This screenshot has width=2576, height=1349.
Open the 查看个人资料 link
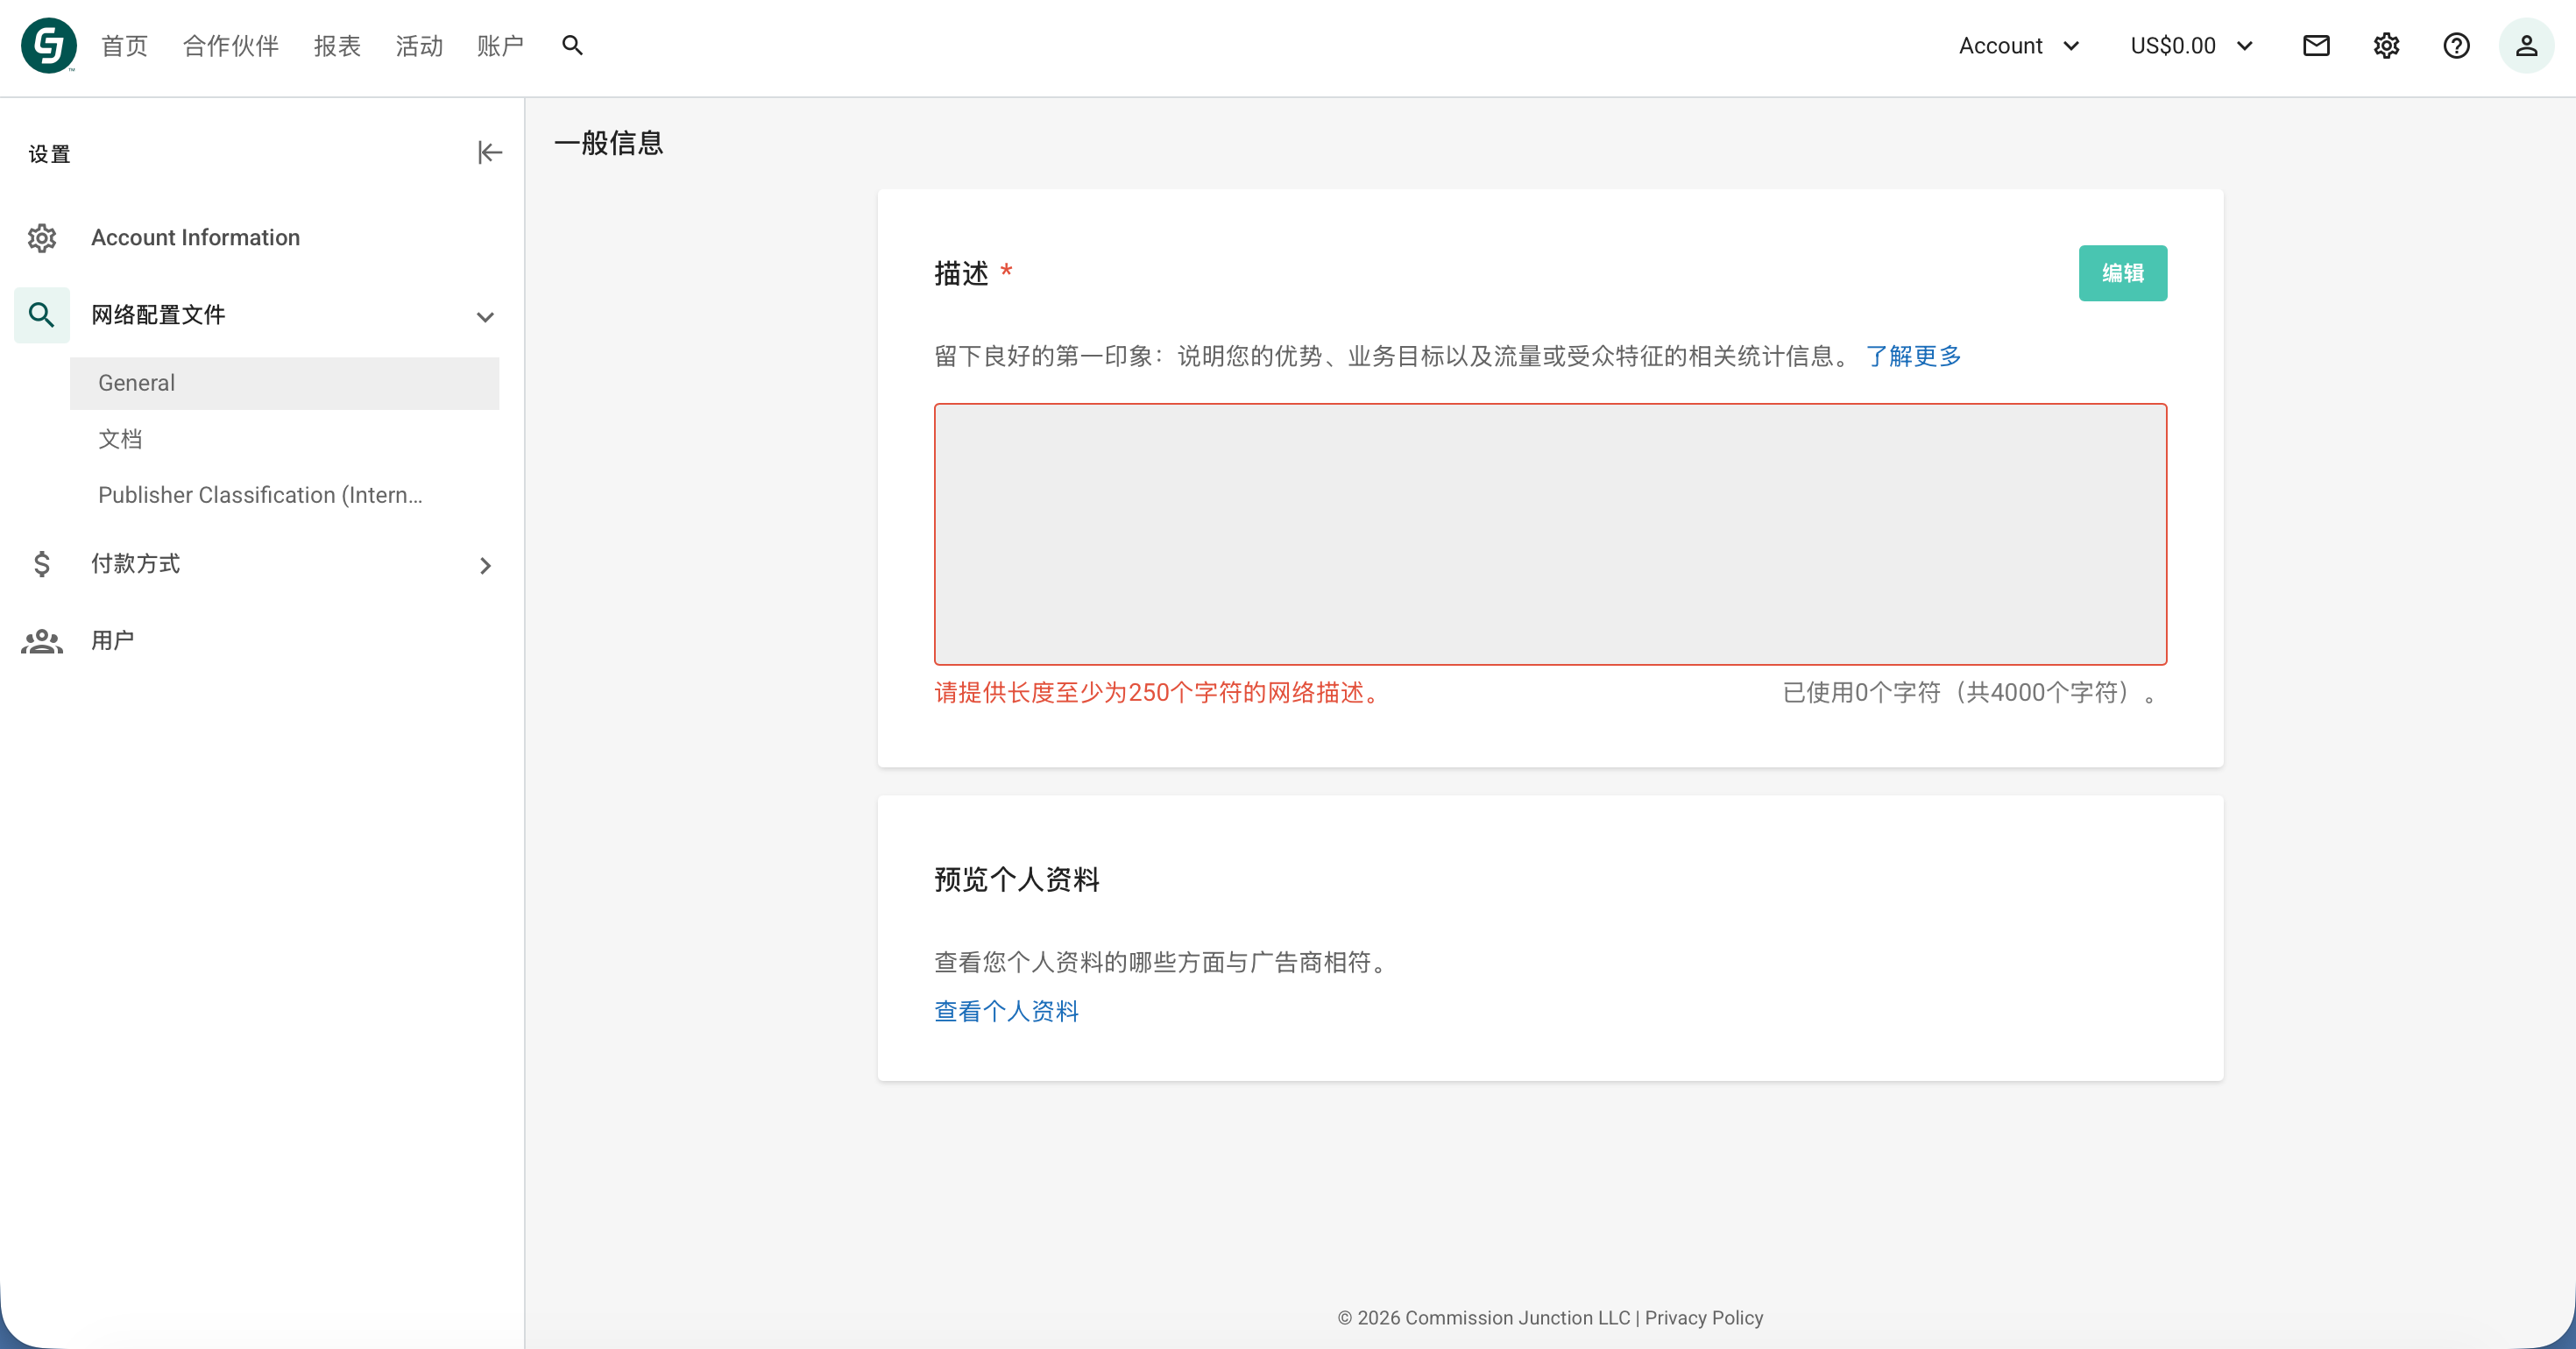coord(1006,1011)
